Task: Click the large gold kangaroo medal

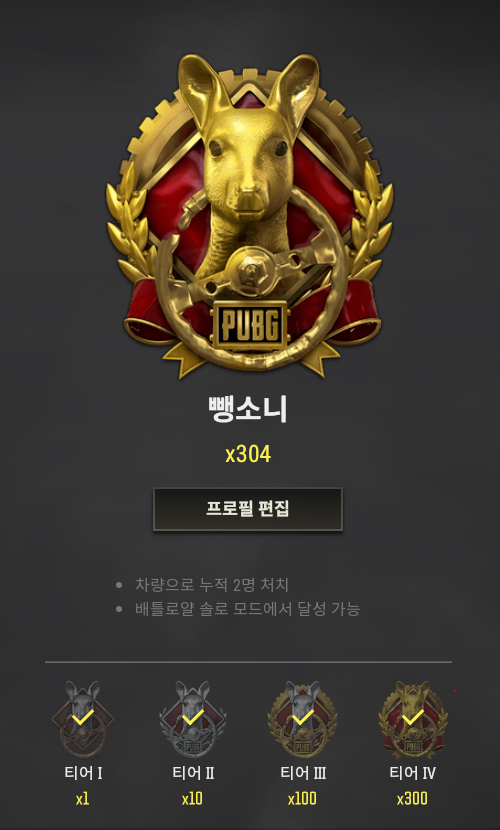Action: [249, 216]
